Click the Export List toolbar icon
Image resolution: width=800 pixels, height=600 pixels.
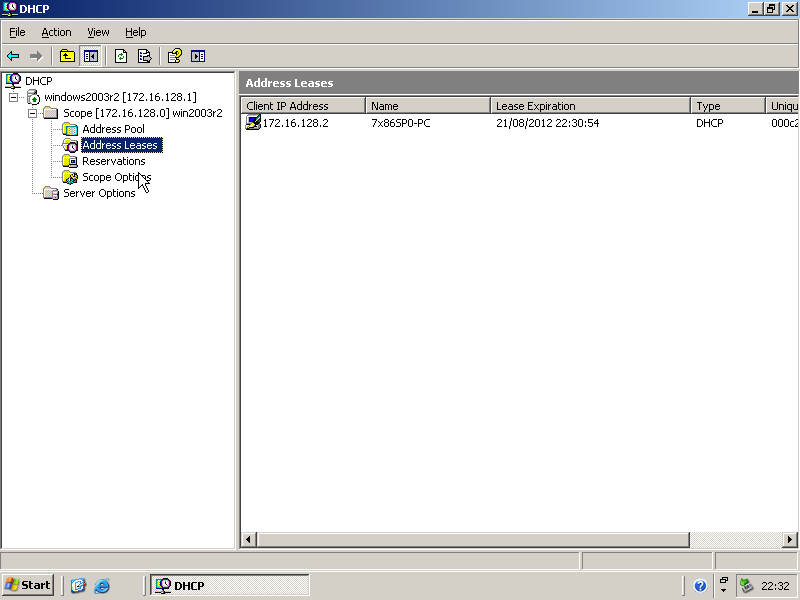pyautogui.click(x=144, y=56)
